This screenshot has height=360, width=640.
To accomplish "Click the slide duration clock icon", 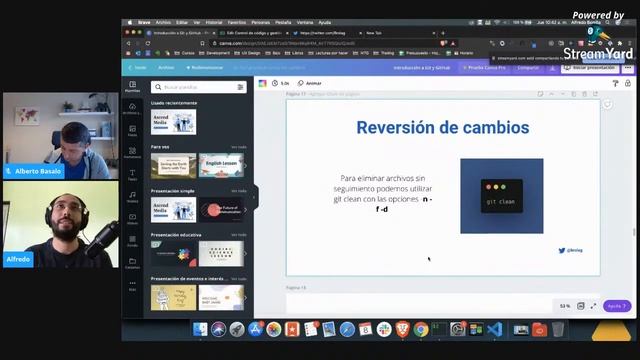I will (x=275, y=83).
